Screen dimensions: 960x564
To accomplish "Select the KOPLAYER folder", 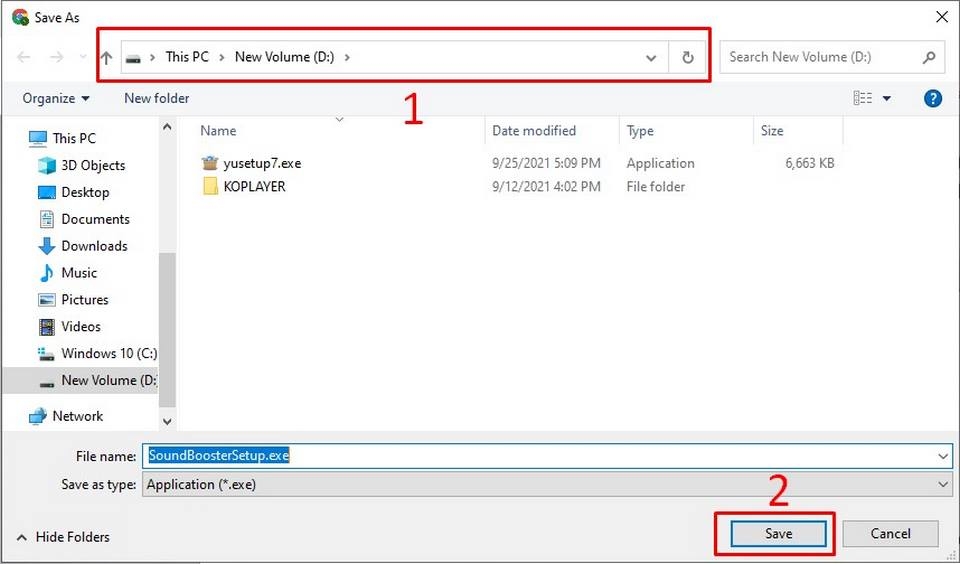I will click(254, 186).
